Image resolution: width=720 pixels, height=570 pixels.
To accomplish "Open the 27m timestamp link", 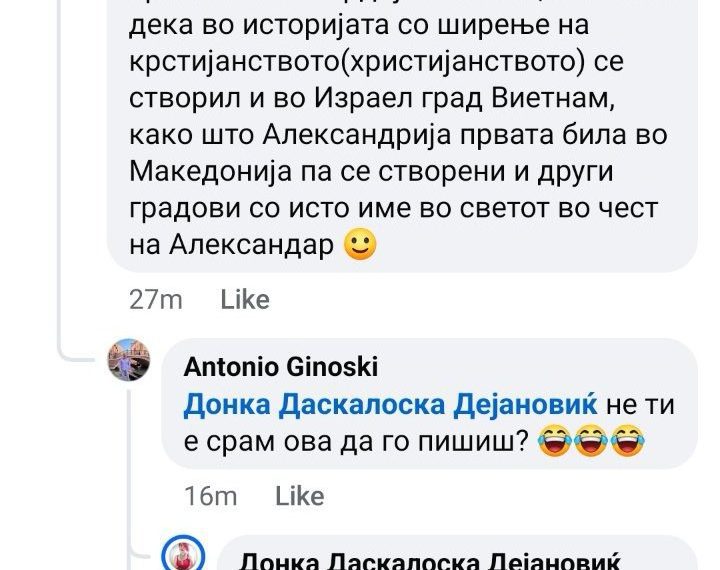I will point(156,300).
